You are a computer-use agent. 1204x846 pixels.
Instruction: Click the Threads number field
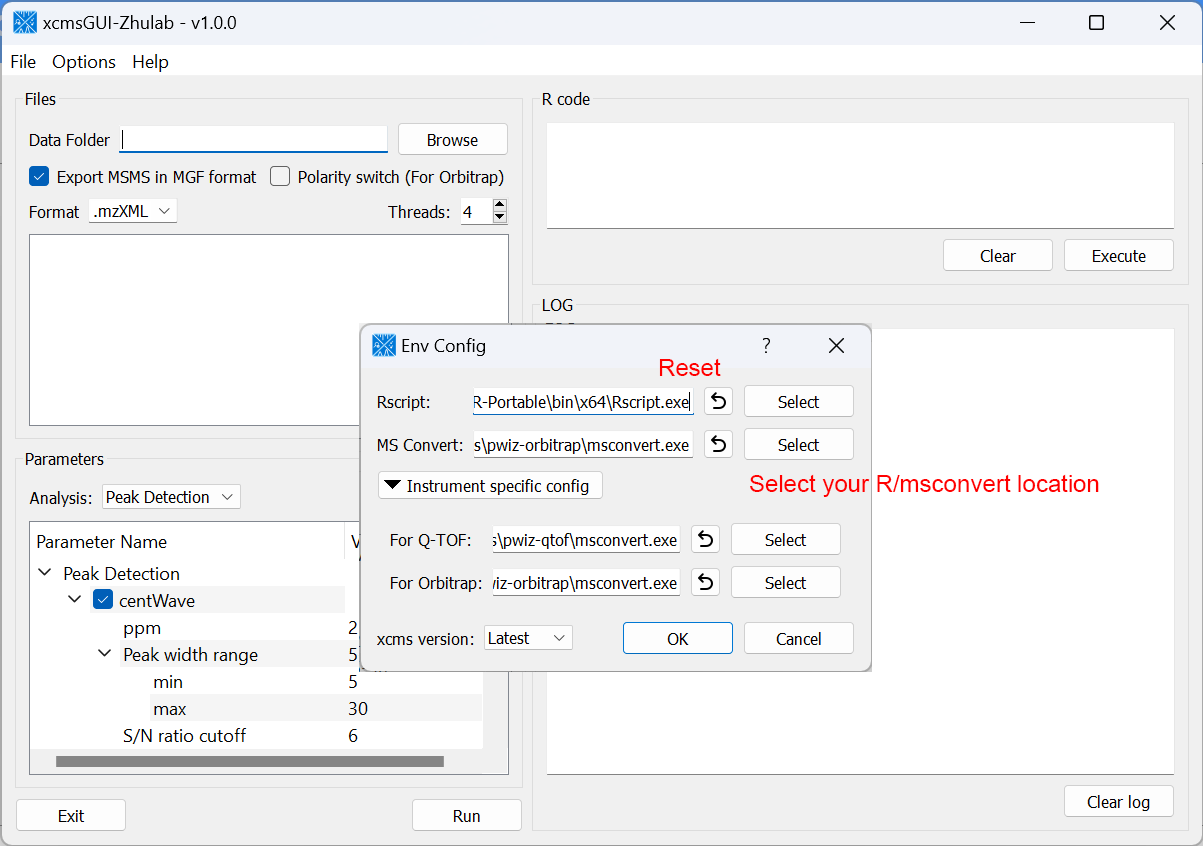(477, 212)
